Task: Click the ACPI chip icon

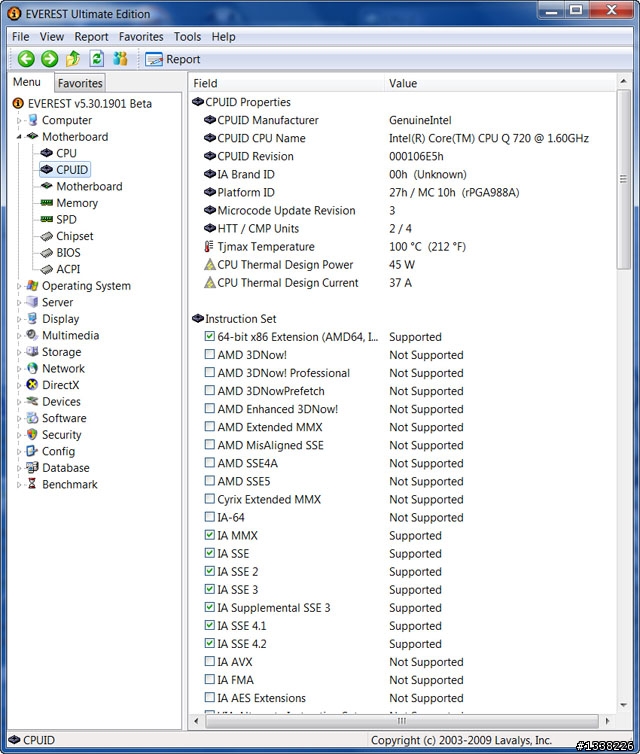Action: tap(47, 269)
